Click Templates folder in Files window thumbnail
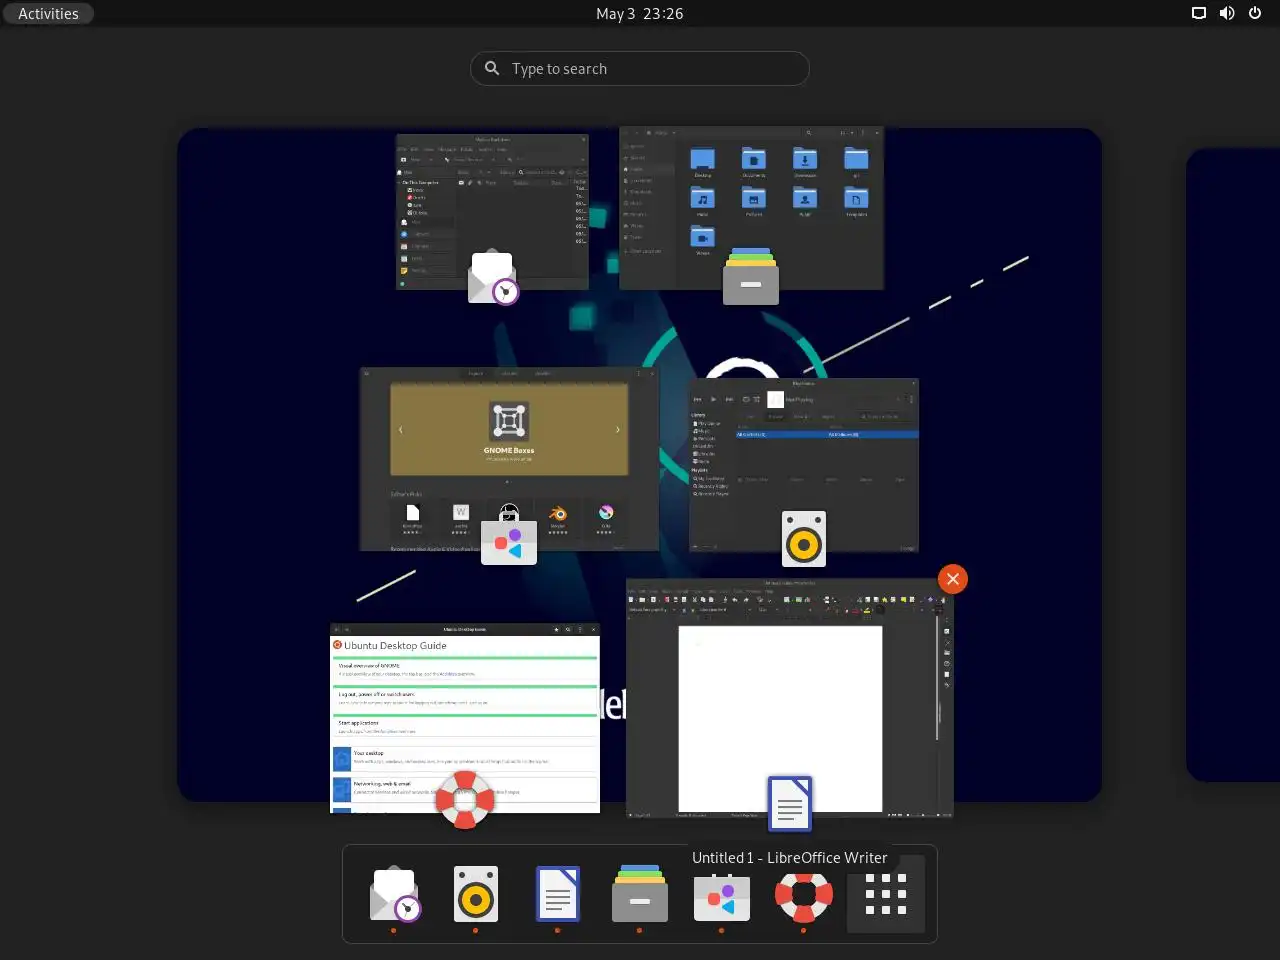The width and height of the screenshot is (1280, 960). tap(856, 200)
